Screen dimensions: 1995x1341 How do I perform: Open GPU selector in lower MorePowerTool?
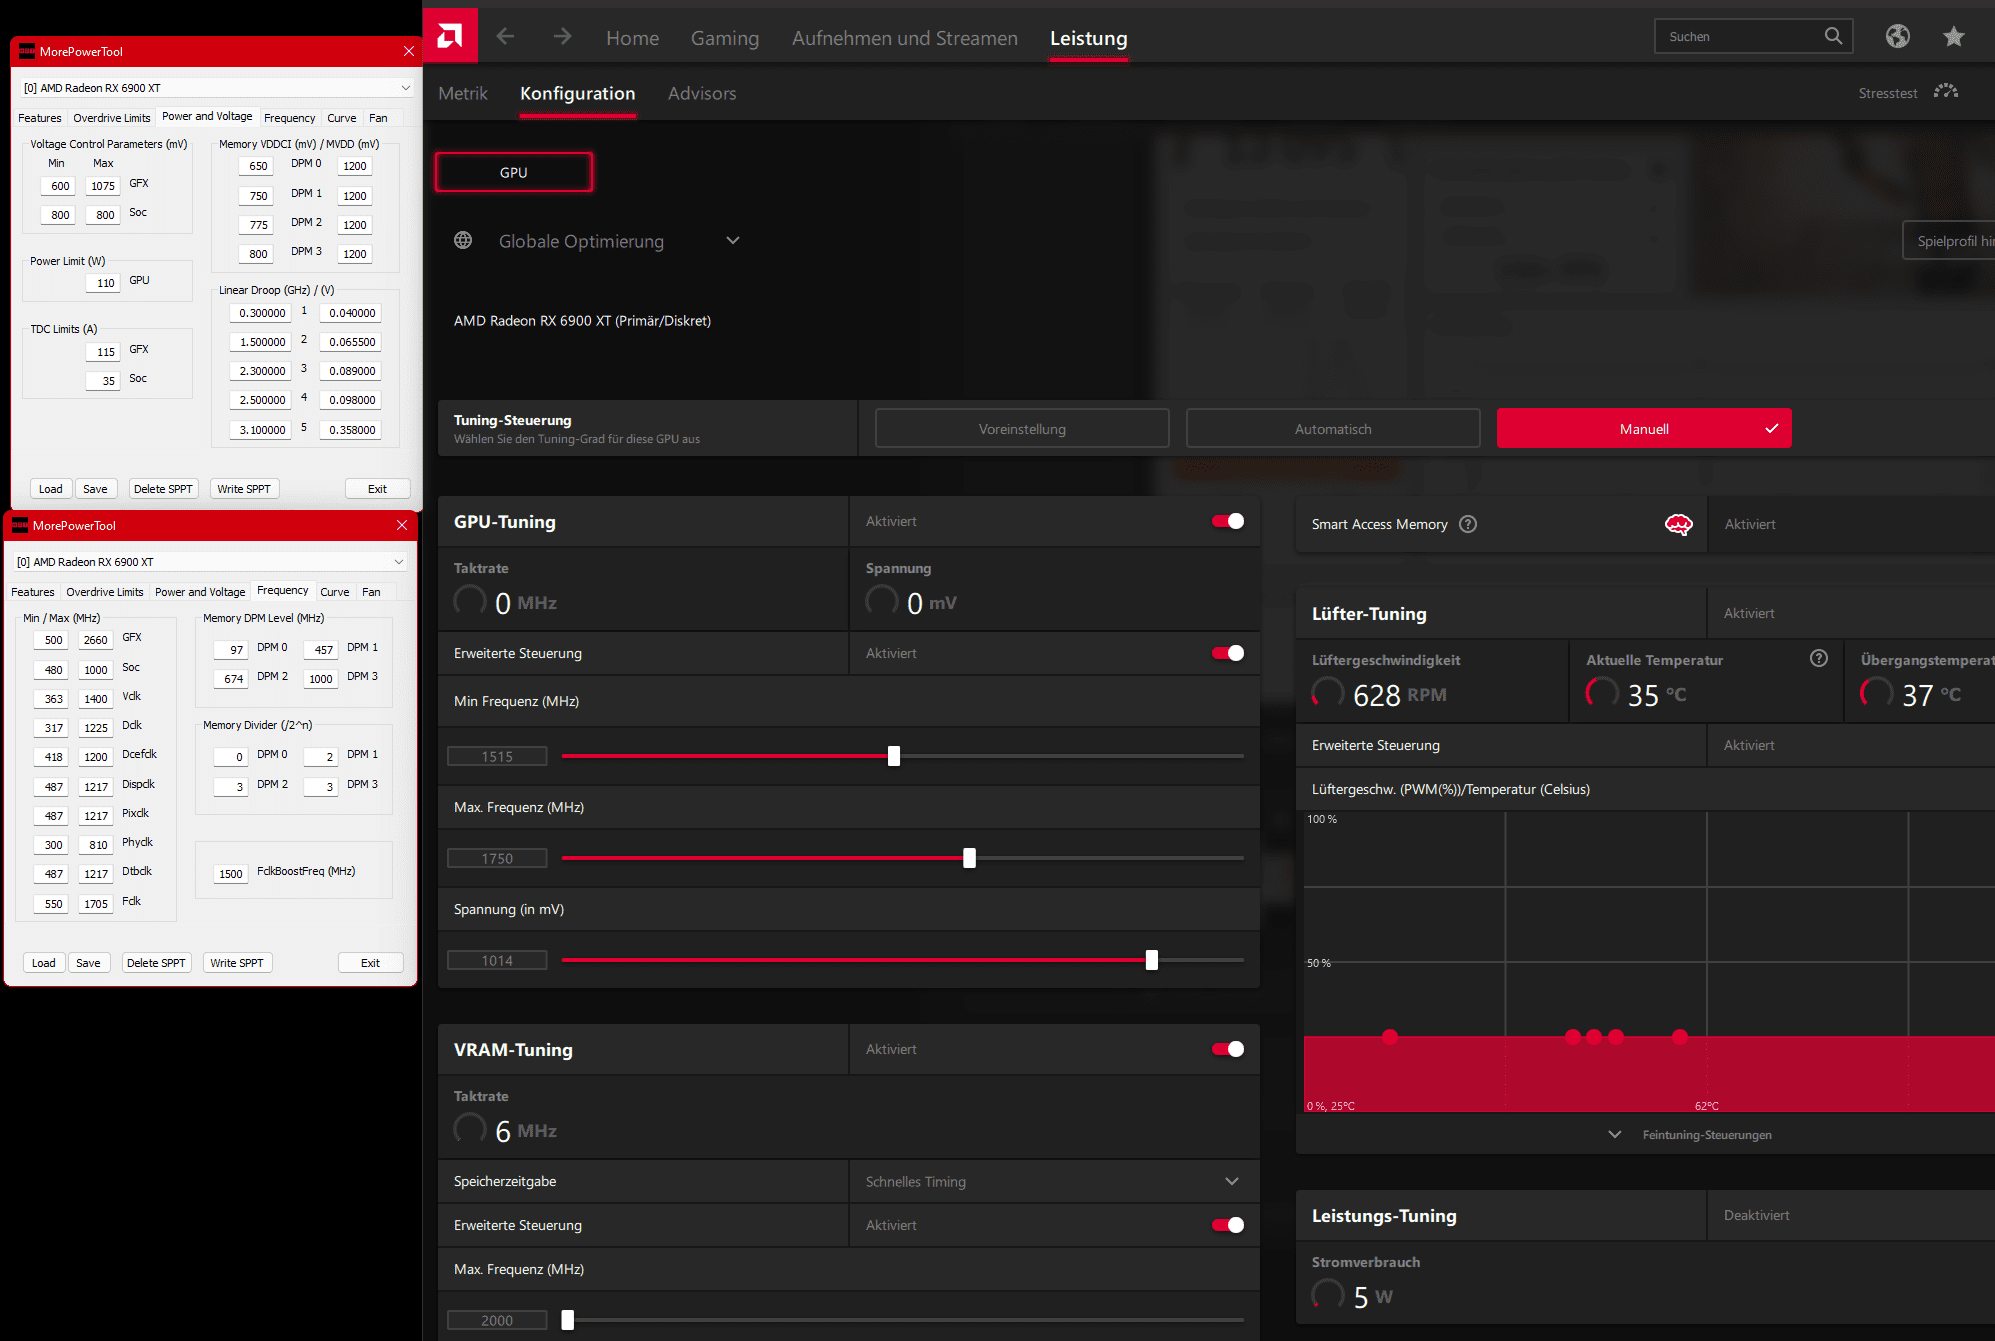[x=210, y=562]
